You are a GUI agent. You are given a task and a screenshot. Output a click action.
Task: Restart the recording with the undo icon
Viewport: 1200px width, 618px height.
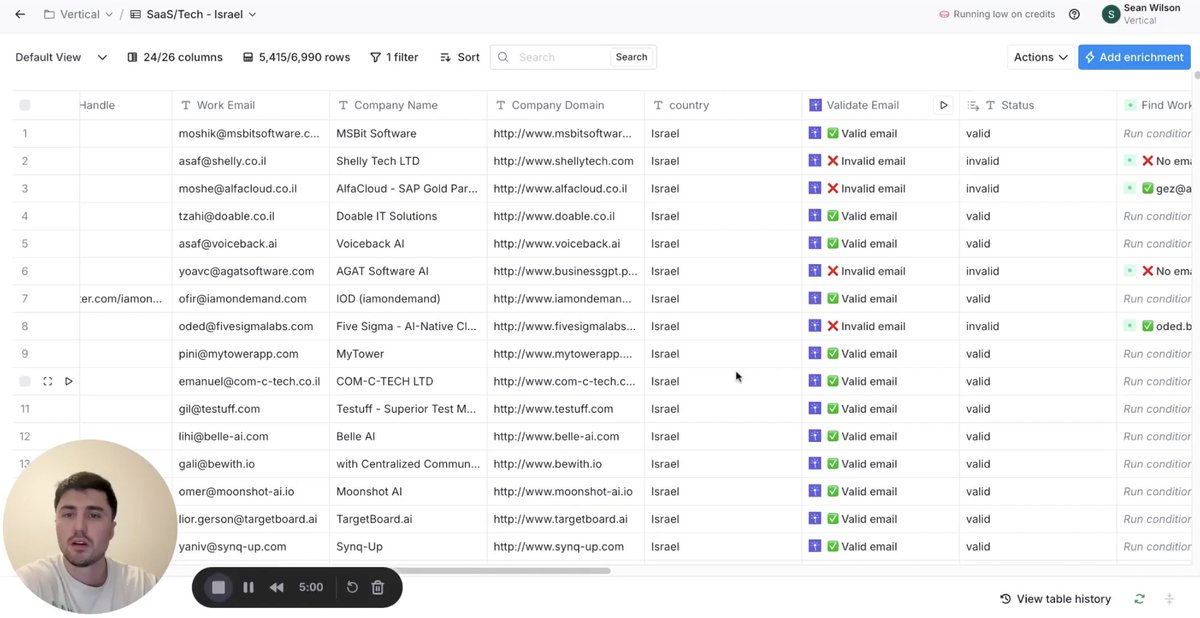click(x=352, y=587)
